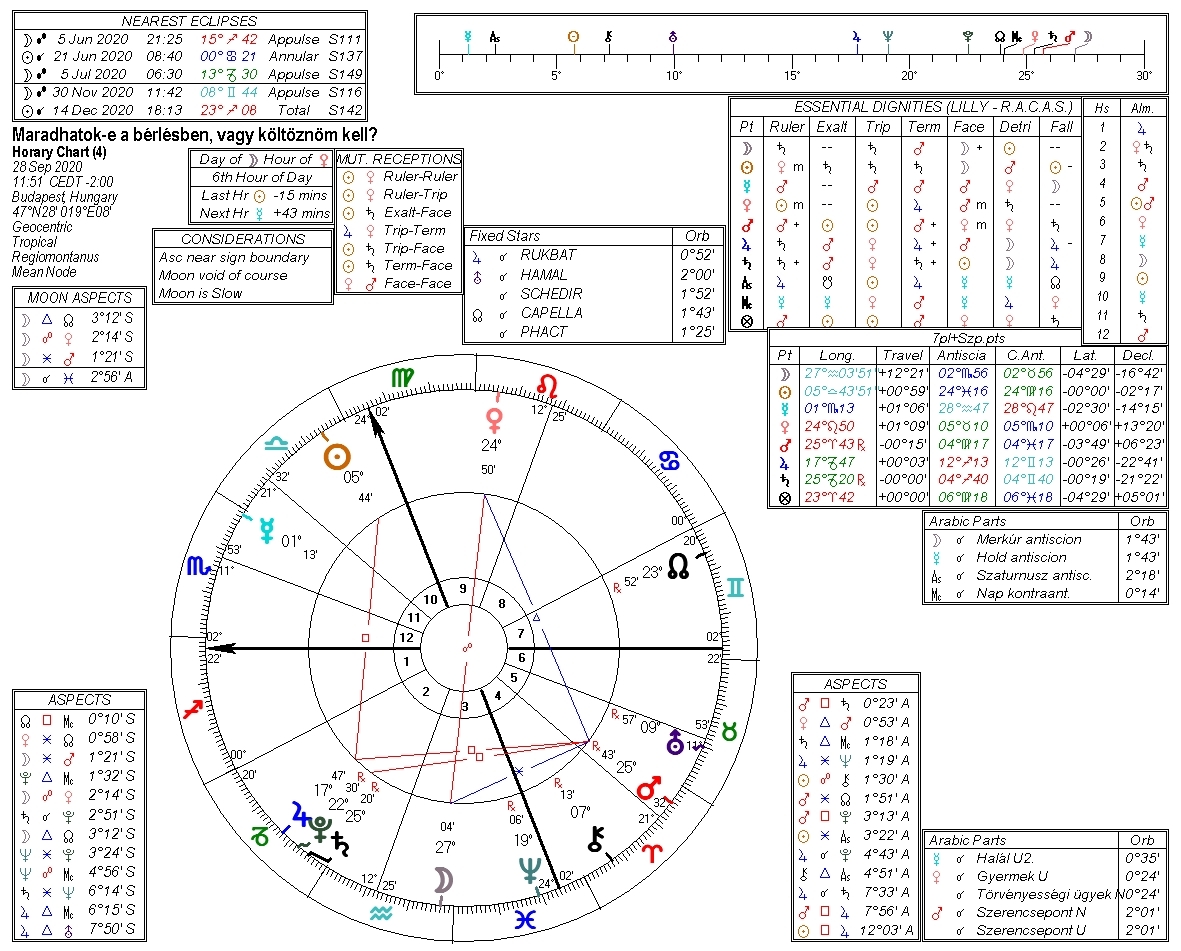This screenshot has width=1181, height=951.
Task: Select the Moon longitude 27° Aquarius 03'51 cell
Action: (x=837, y=373)
